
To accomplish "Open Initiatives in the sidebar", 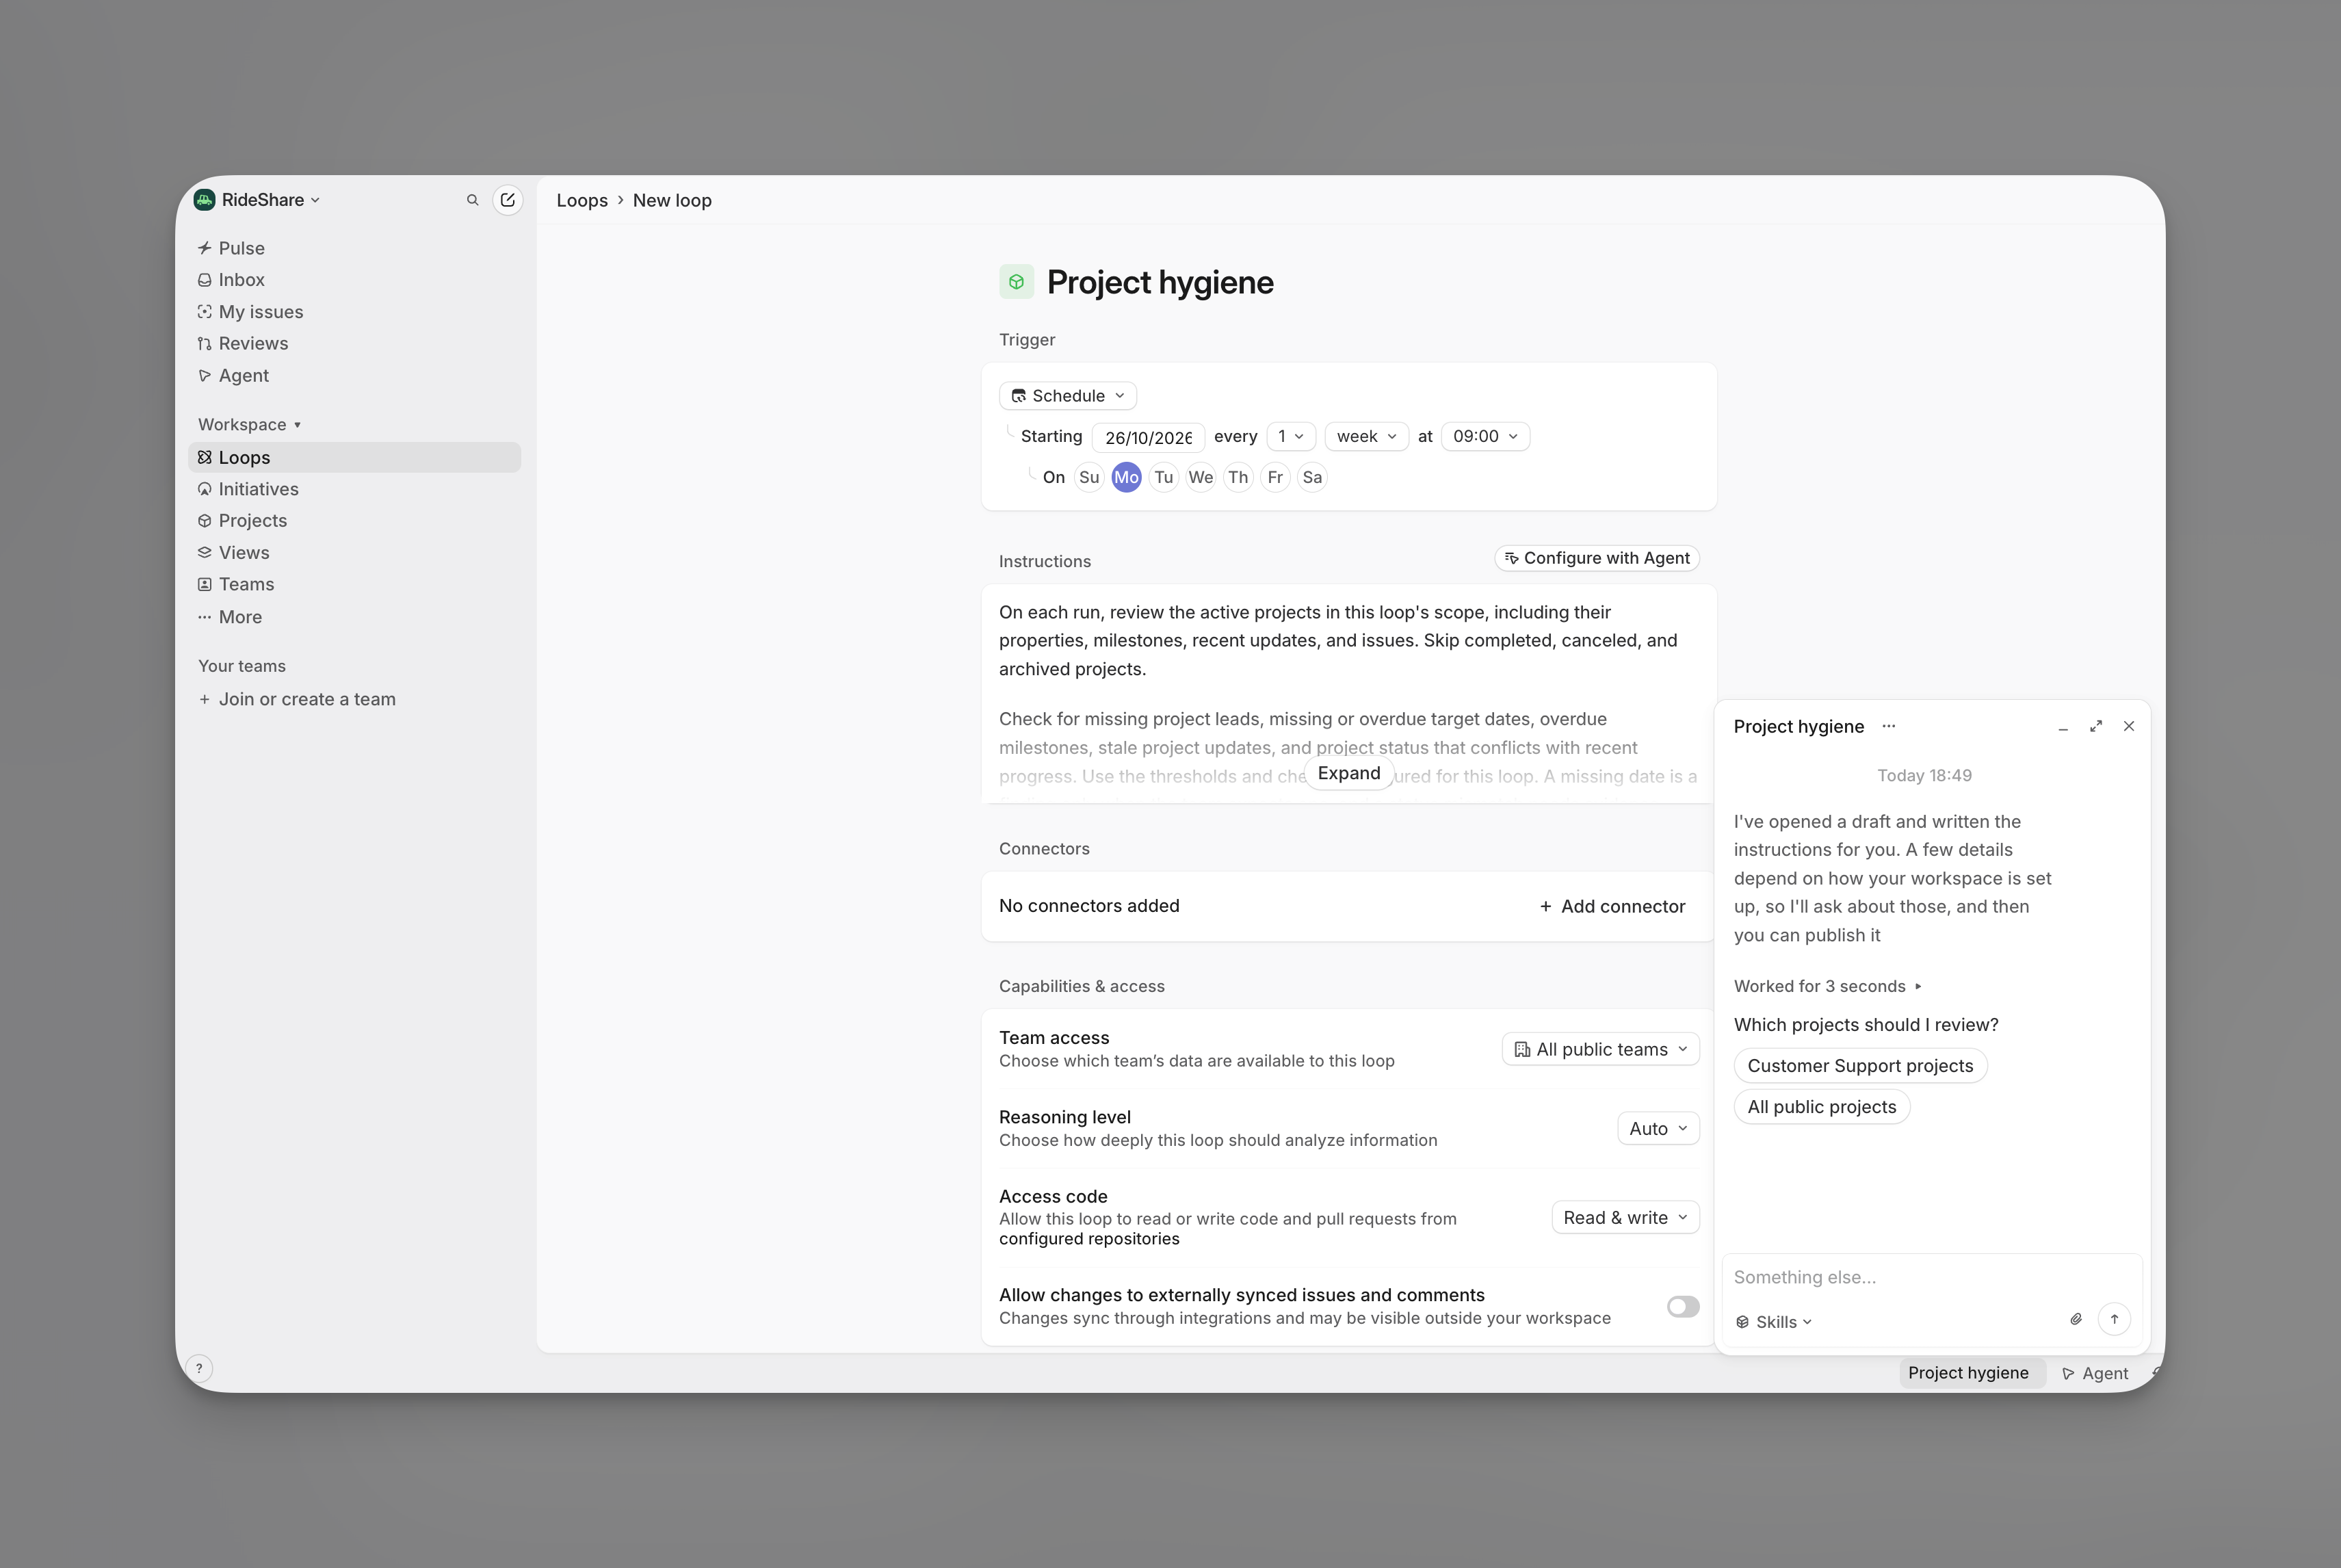I will pyautogui.click(x=355, y=489).
